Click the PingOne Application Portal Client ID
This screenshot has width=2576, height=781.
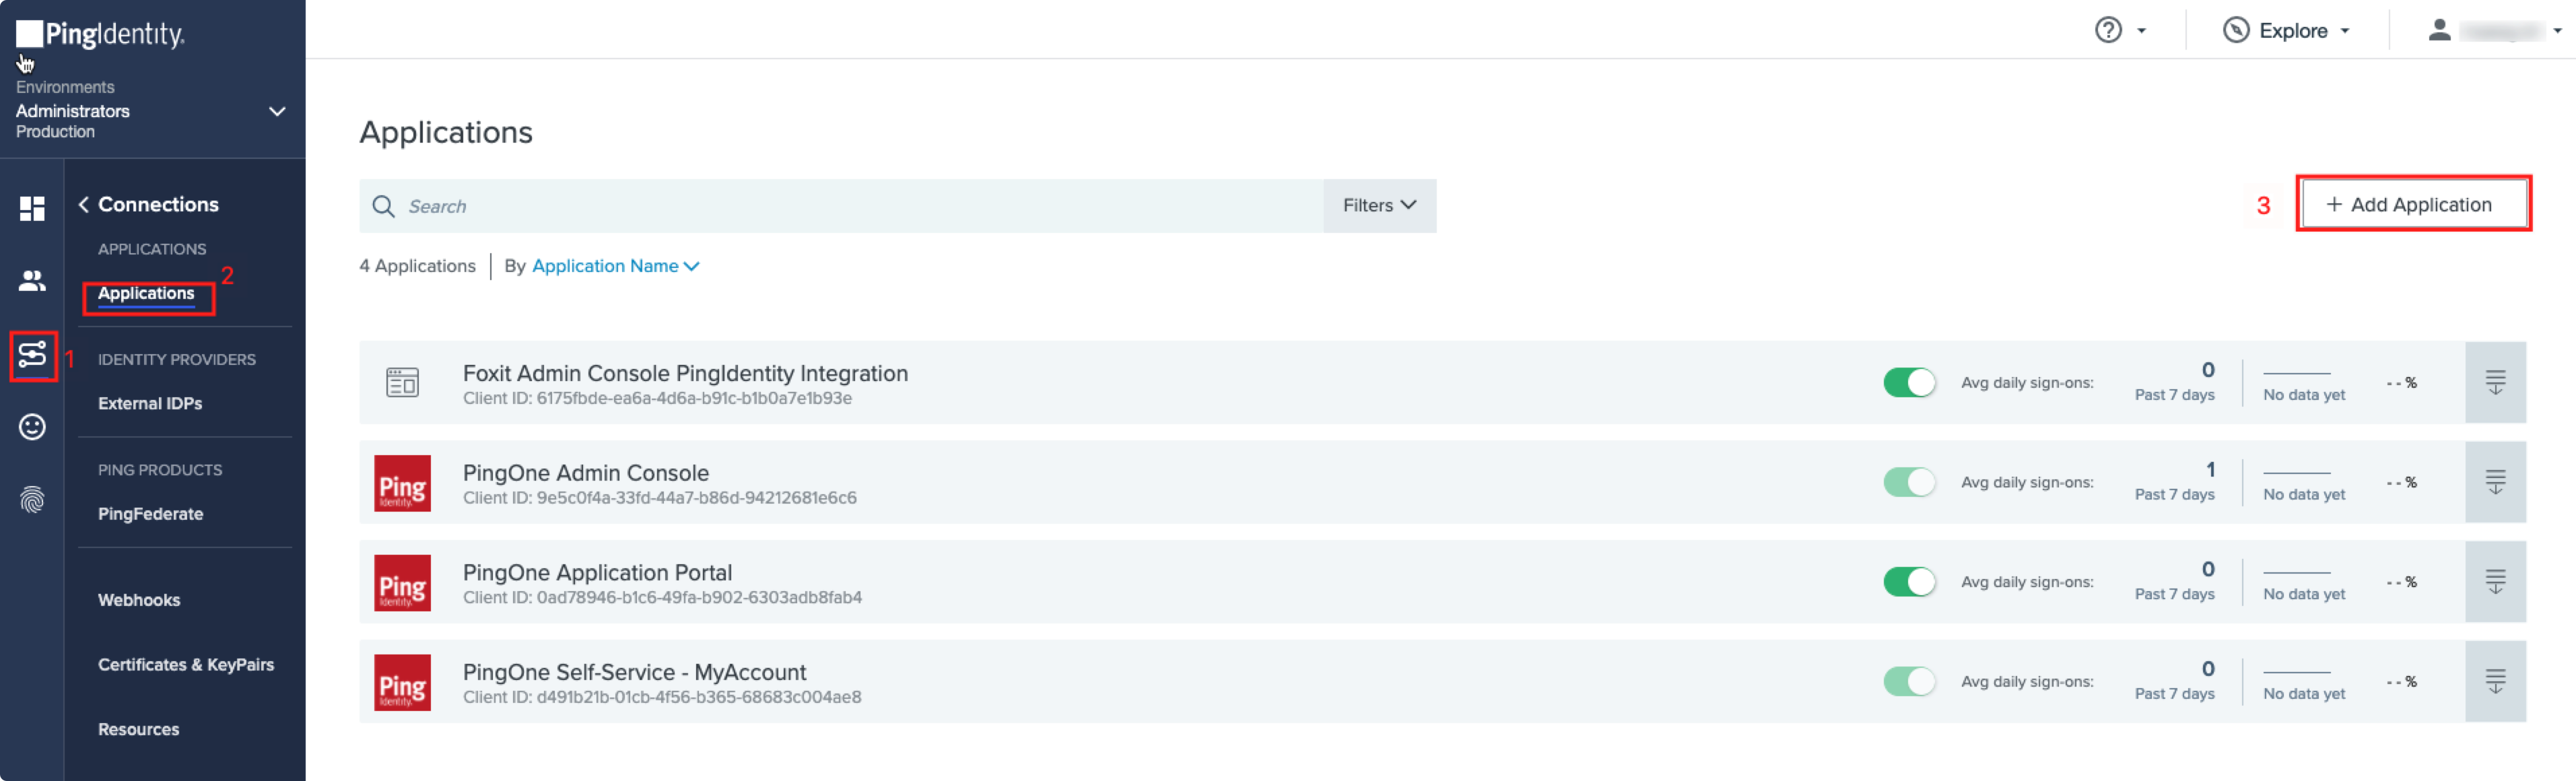662,597
